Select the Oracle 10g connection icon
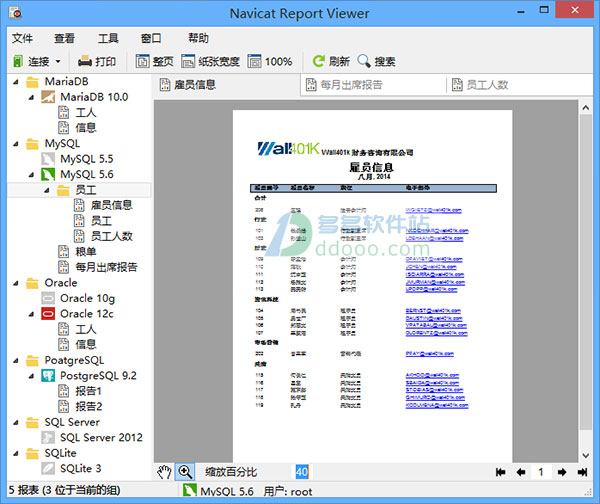The image size is (600, 504). 48,298
